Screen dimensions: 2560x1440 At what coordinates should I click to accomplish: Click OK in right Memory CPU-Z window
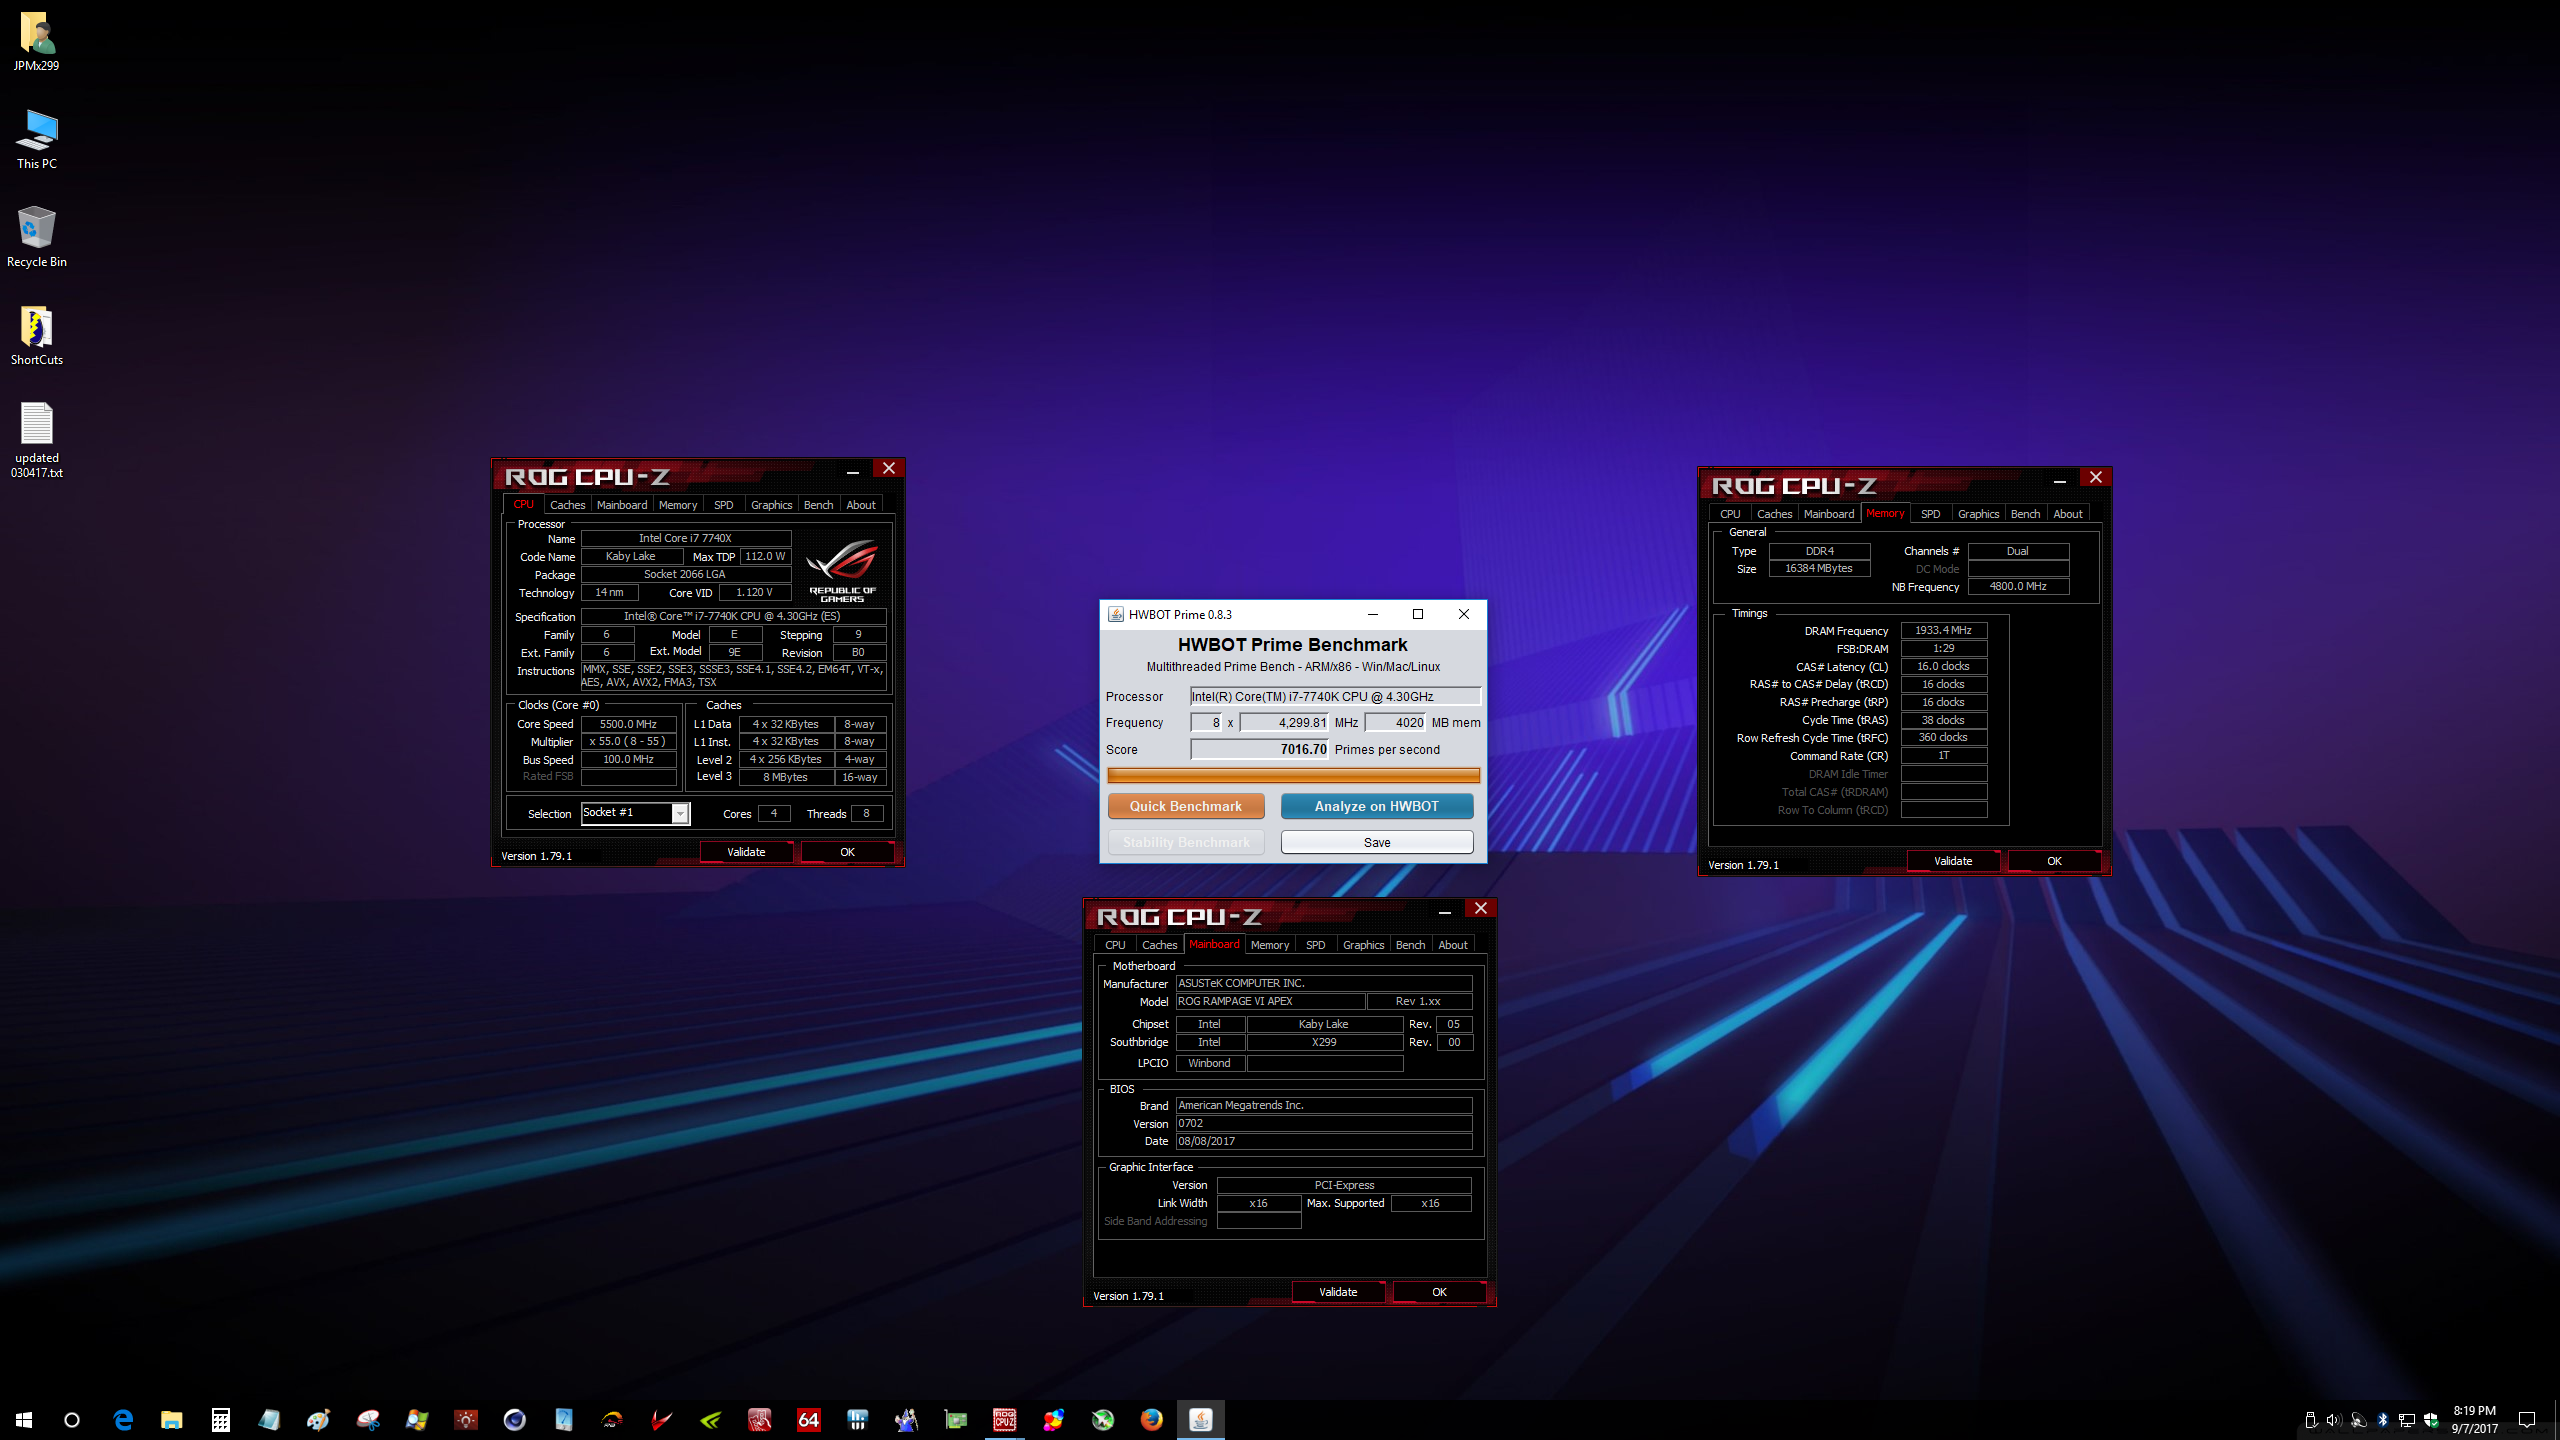(x=2054, y=861)
